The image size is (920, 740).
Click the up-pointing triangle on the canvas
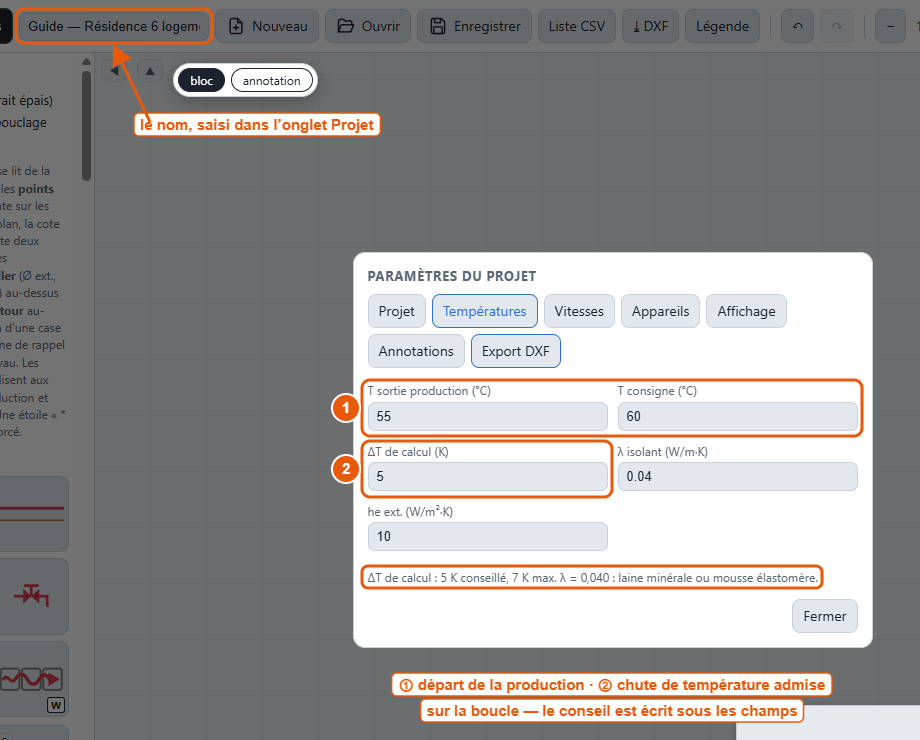(150, 71)
